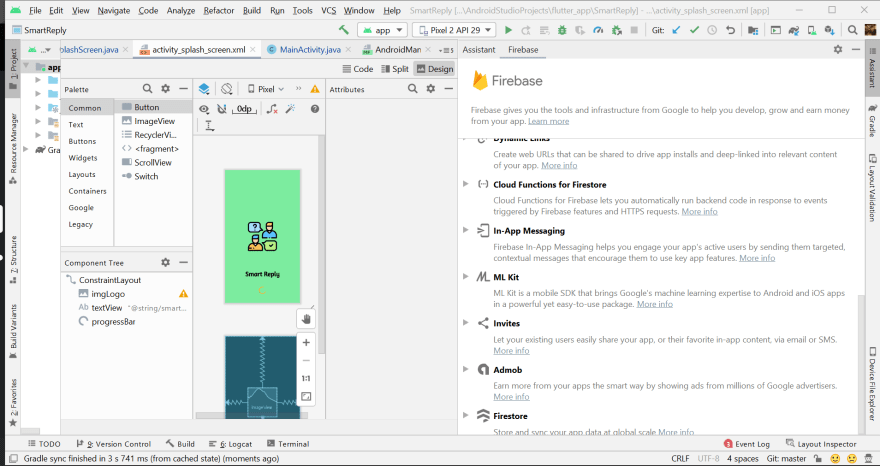Commit changes with Git green checkmark
Image resolution: width=880 pixels, height=466 pixels.
(694, 30)
